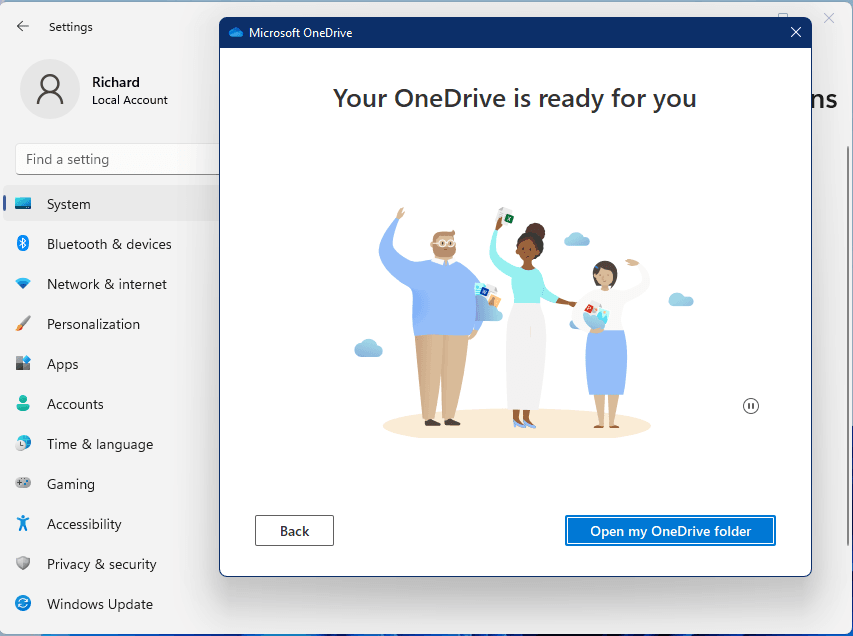
Task: Click the Accounts person icon
Action: (x=23, y=403)
